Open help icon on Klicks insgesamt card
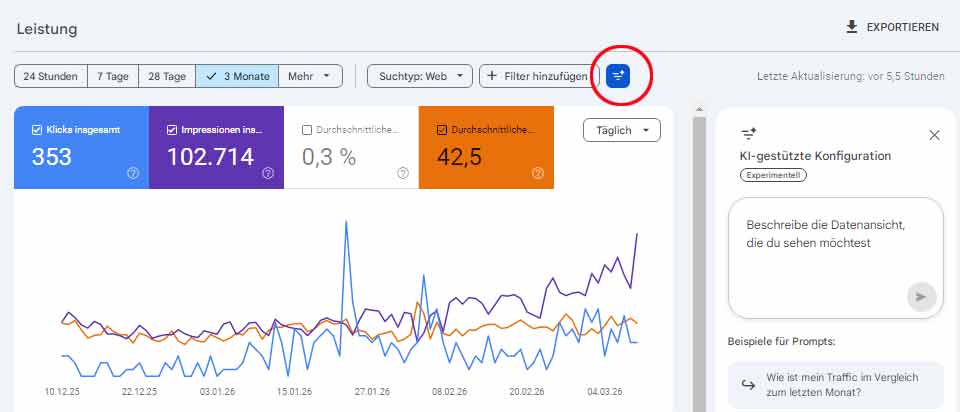Viewport: 960px width, 412px height. click(x=133, y=173)
